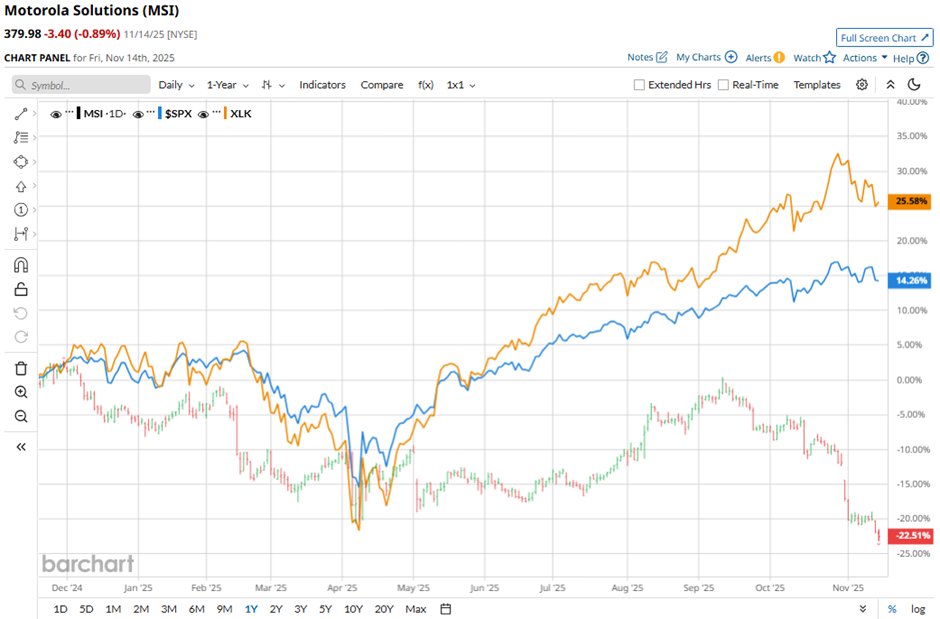Delete drawings with trash icon

pos(21,368)
